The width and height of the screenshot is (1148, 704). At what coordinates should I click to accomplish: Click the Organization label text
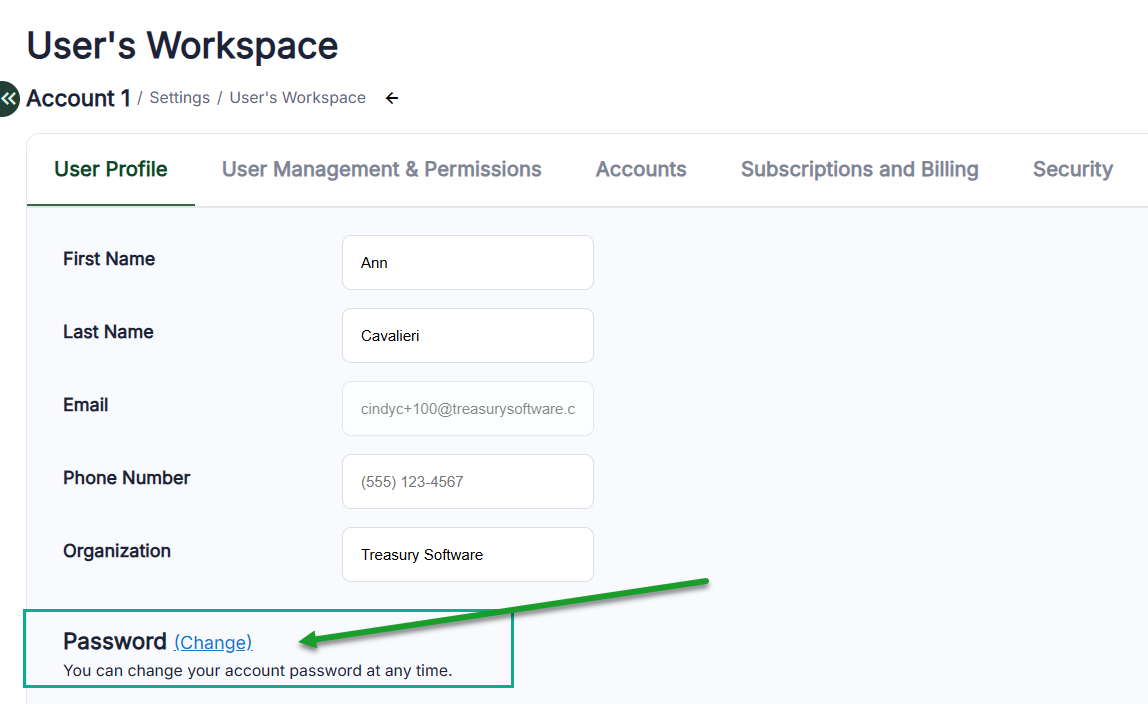point(117,551)
